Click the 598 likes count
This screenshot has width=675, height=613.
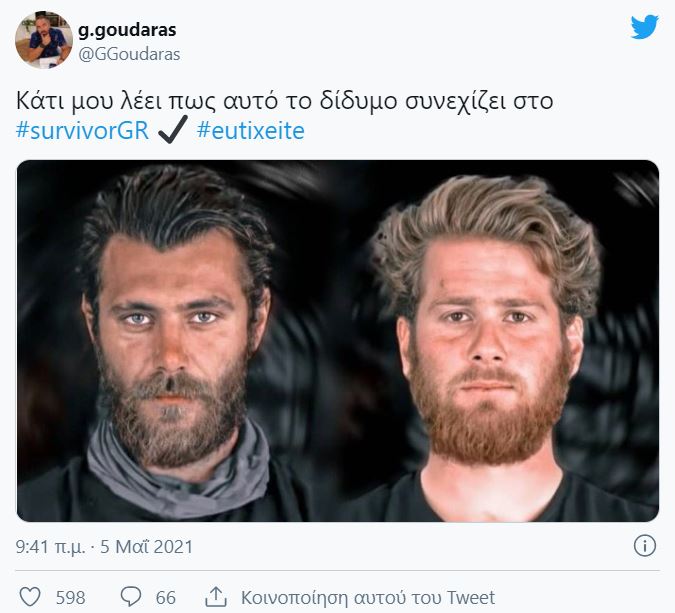70,598
